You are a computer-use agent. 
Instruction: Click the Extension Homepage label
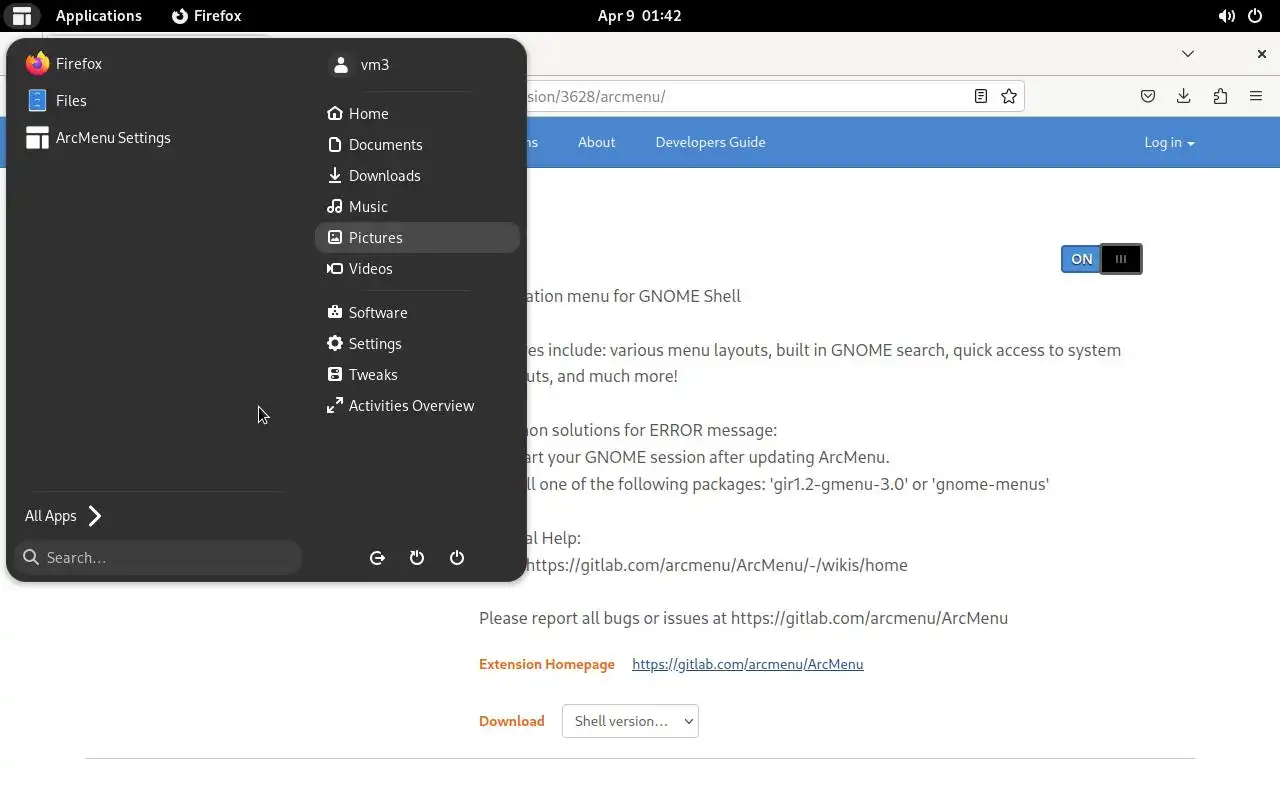click(547, 664)
